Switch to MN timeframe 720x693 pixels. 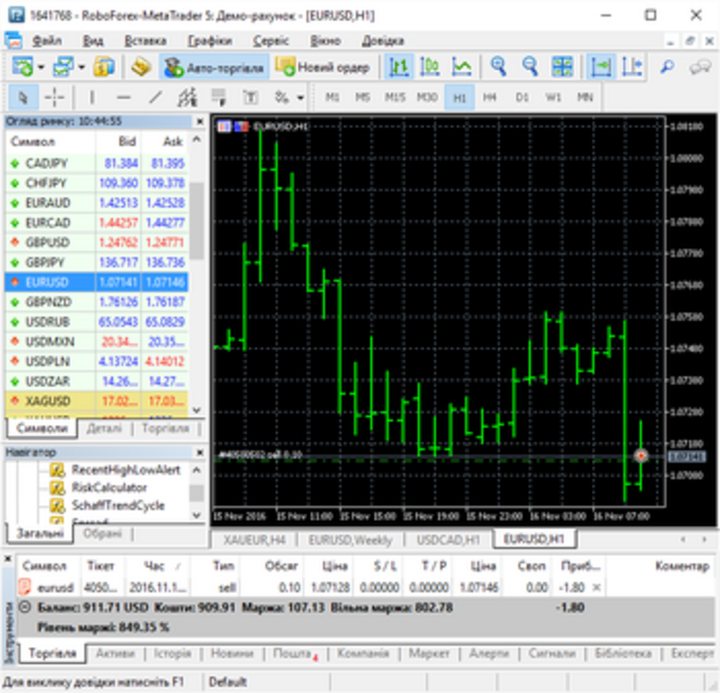pyautogui.click(x=585, y=97)
